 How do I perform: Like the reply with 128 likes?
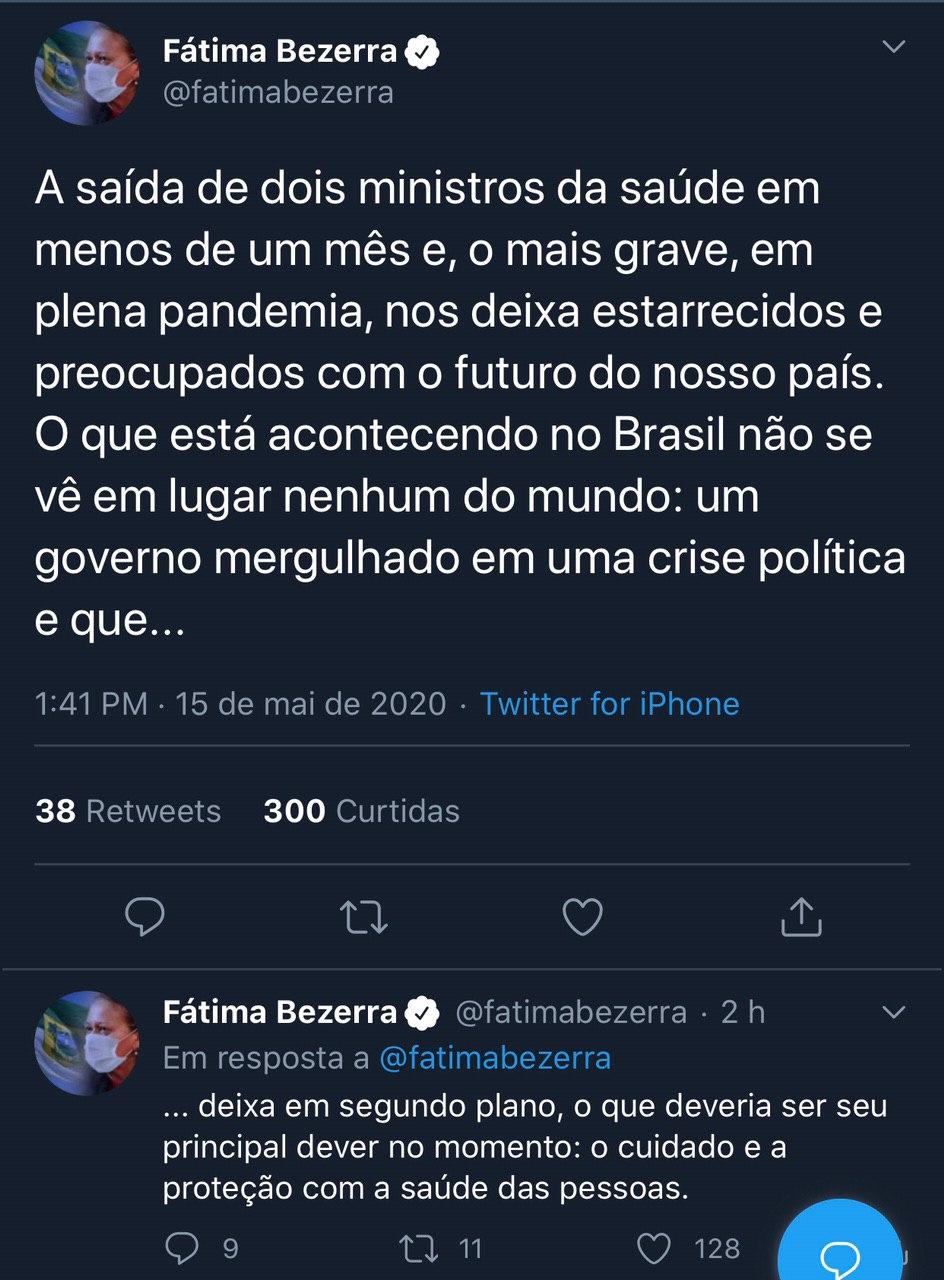[655, 1247]
